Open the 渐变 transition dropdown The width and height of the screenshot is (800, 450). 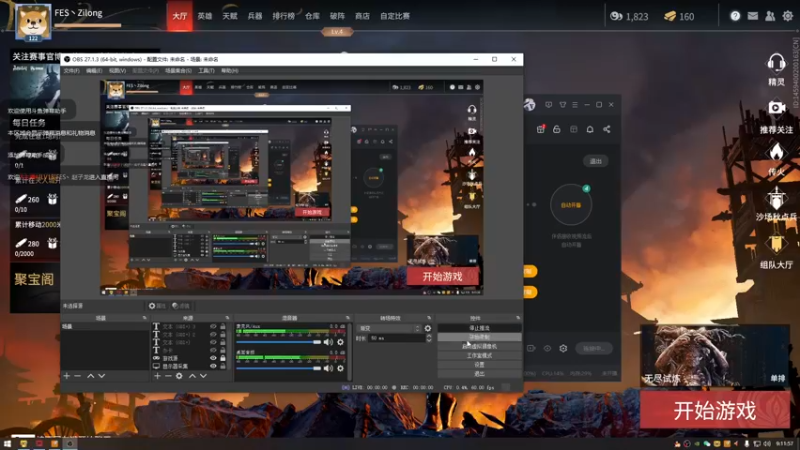[x=389, y=329]
